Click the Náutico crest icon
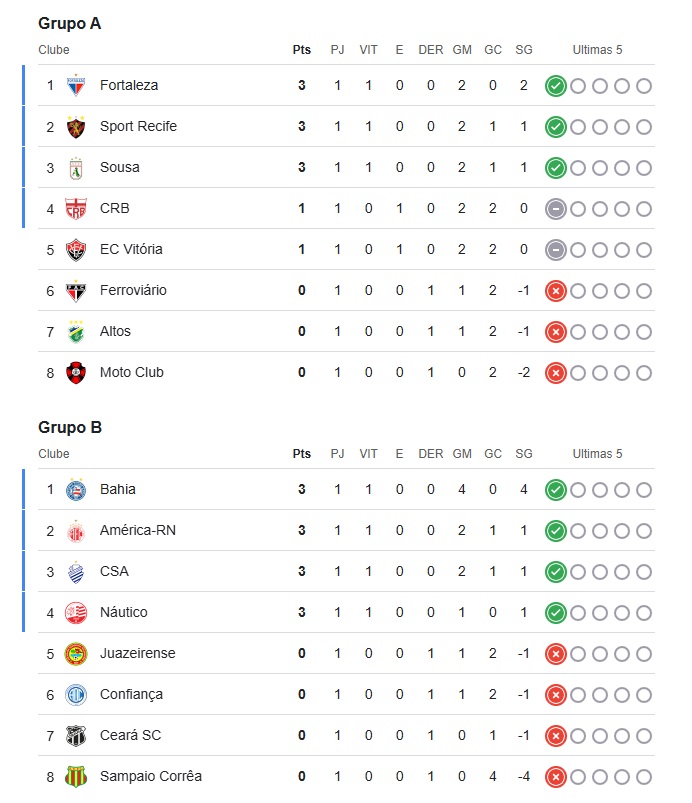This screenshot has width=692, height=803. [76, 612]
